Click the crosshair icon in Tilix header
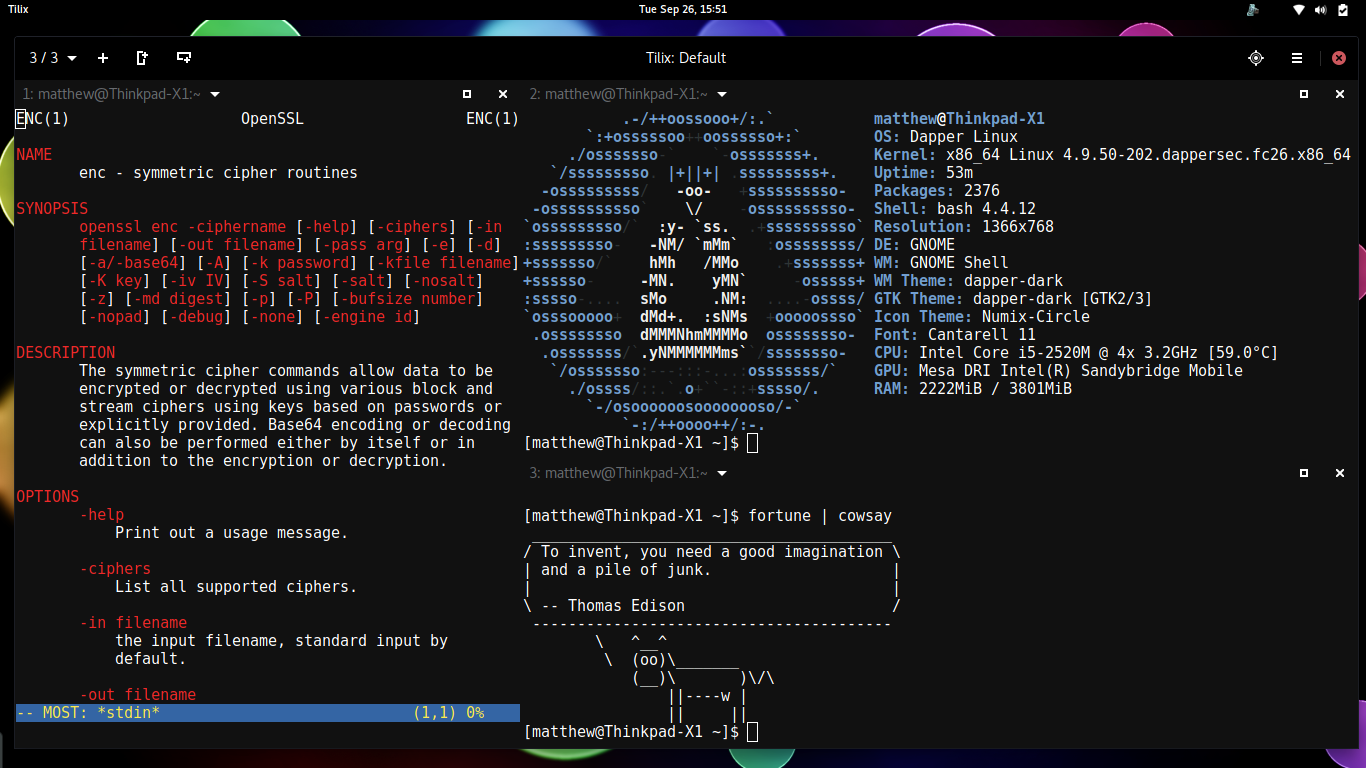The width and height of the screenshot is (1366, 768). pos(1256,58)
